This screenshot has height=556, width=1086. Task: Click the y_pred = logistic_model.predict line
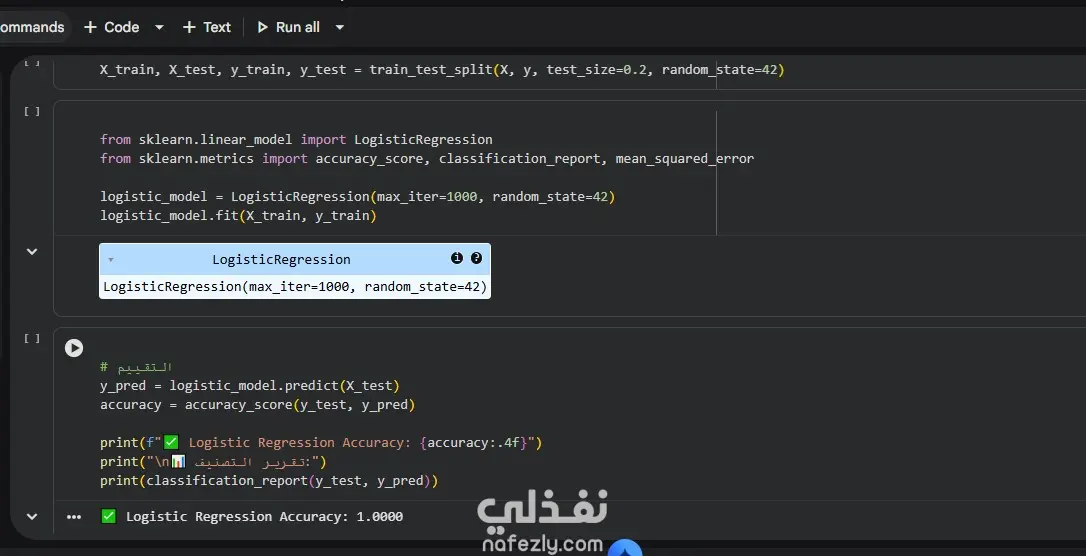pyautogui.click(x=250, y=386)
